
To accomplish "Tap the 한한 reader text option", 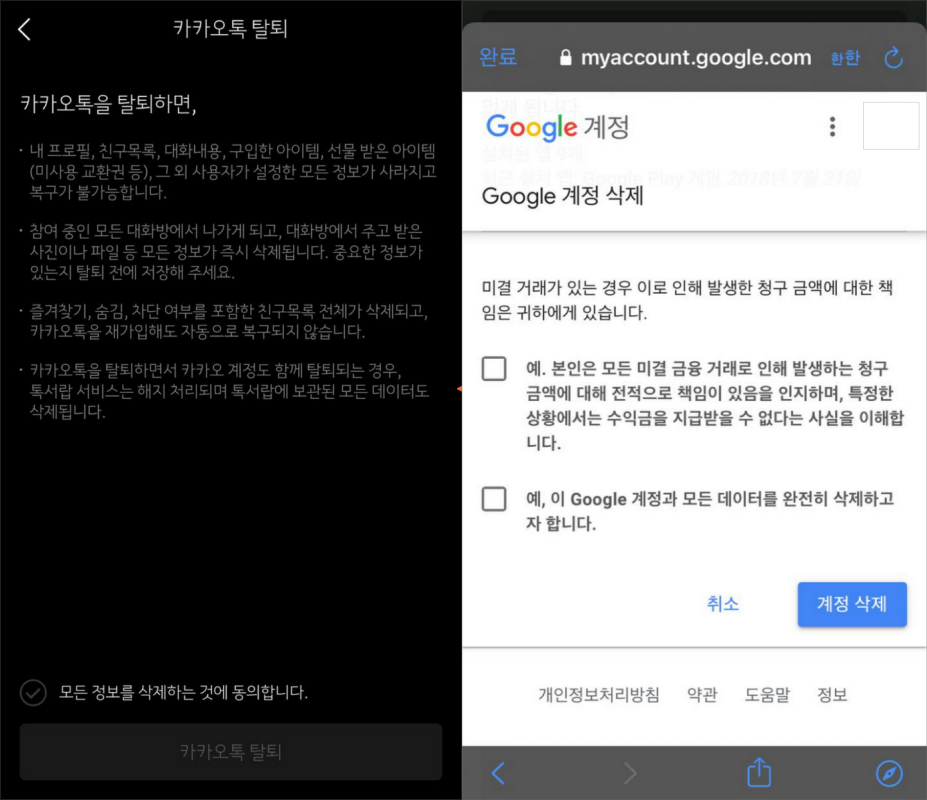I will pos(845,58).
